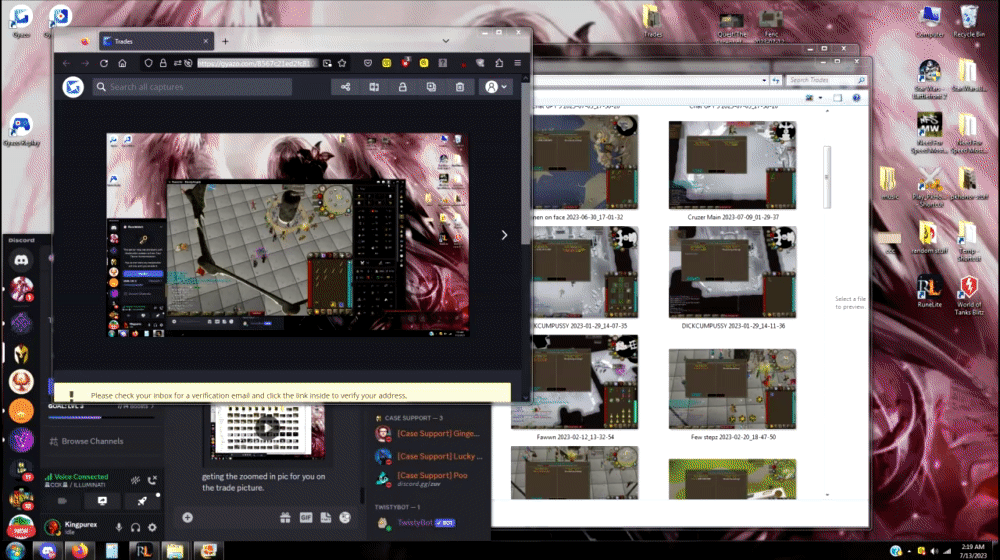Open RuneLite from the taskbar
Screen dimensions: 1000x560
pos(143,550)
